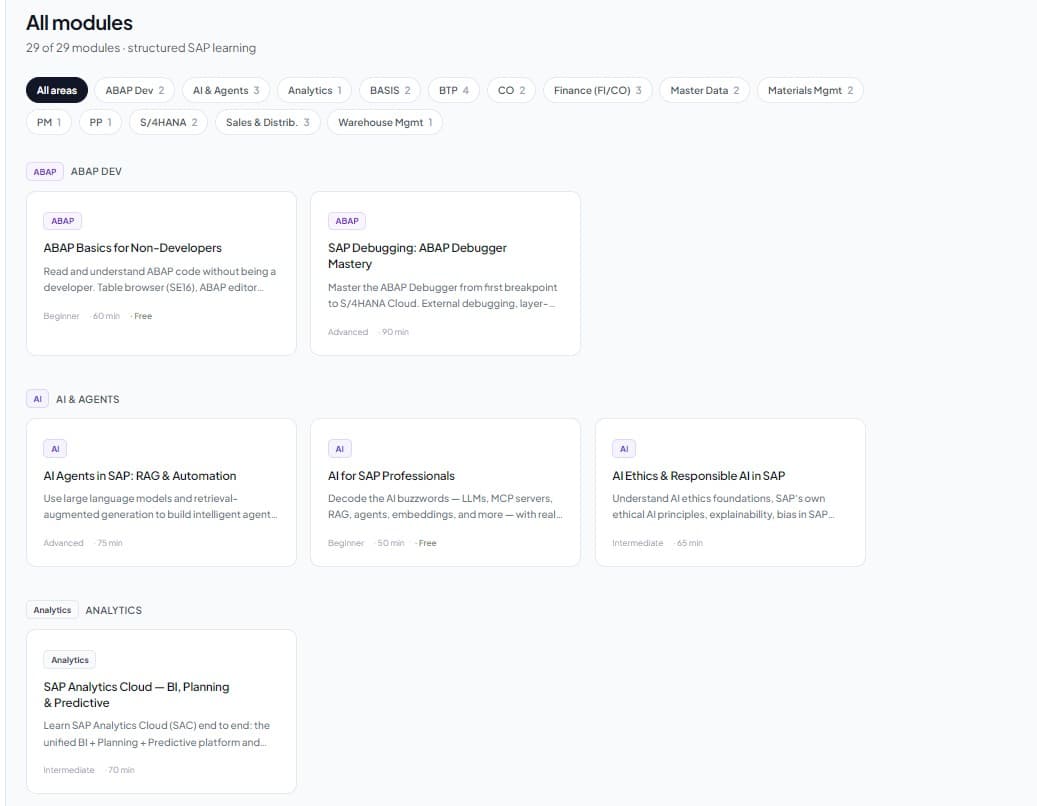Click ABAP badge beside ABAP DEV heading
This screenshot has height=806, width=1037.
45,172
